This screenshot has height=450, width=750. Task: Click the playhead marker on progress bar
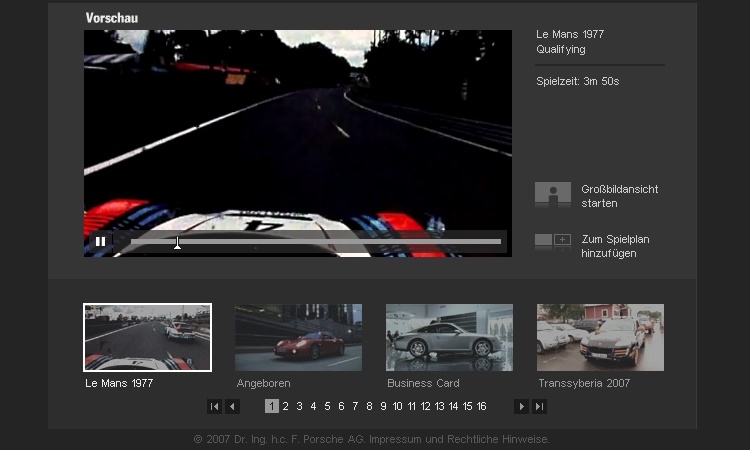[x=177, y=243]
